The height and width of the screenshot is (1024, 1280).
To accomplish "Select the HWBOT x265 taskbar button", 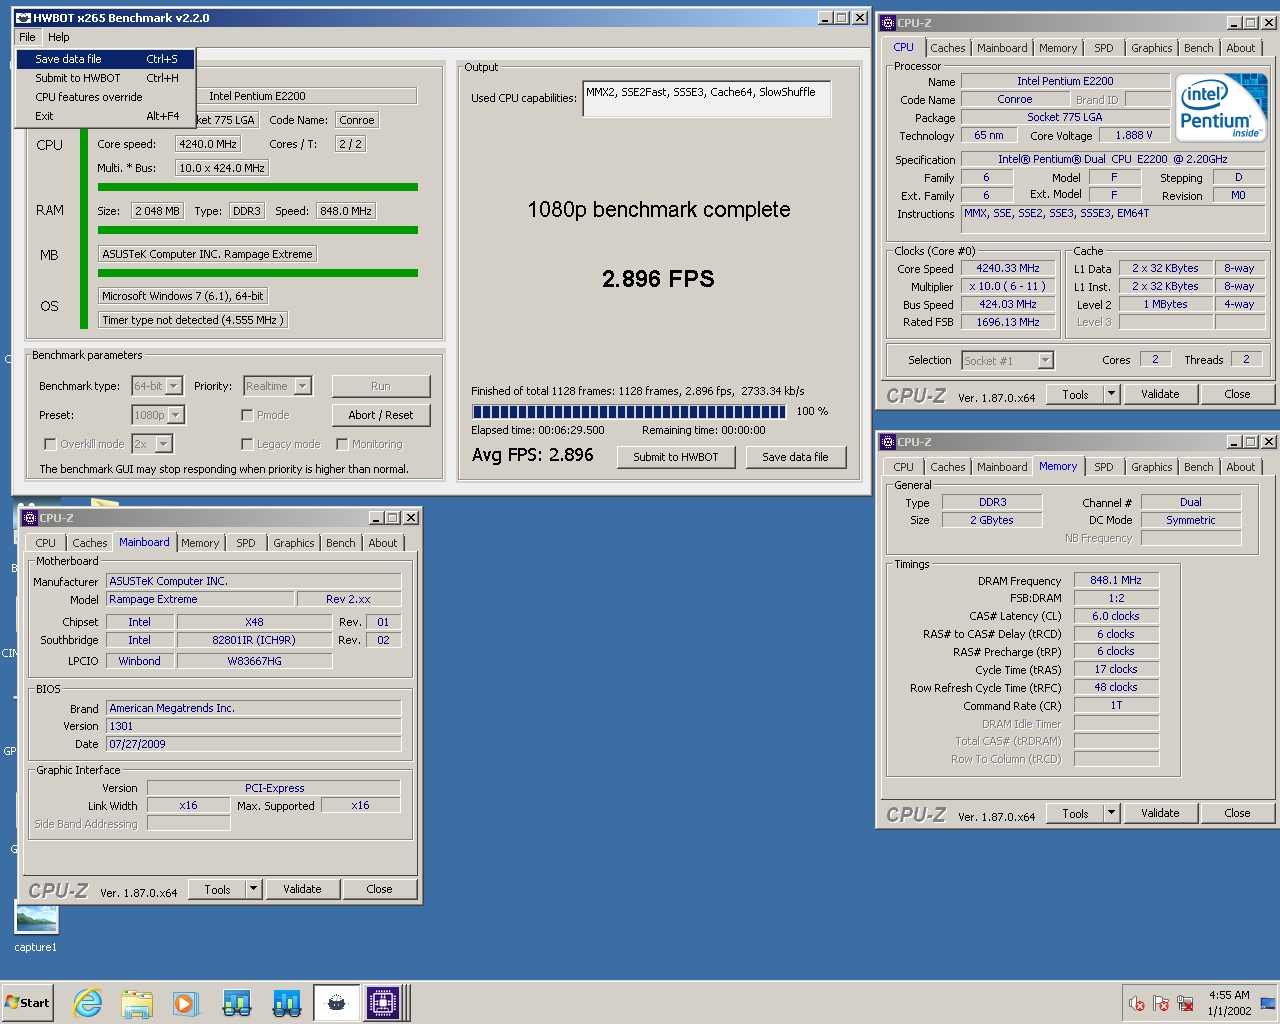I will pos(337,1003).
